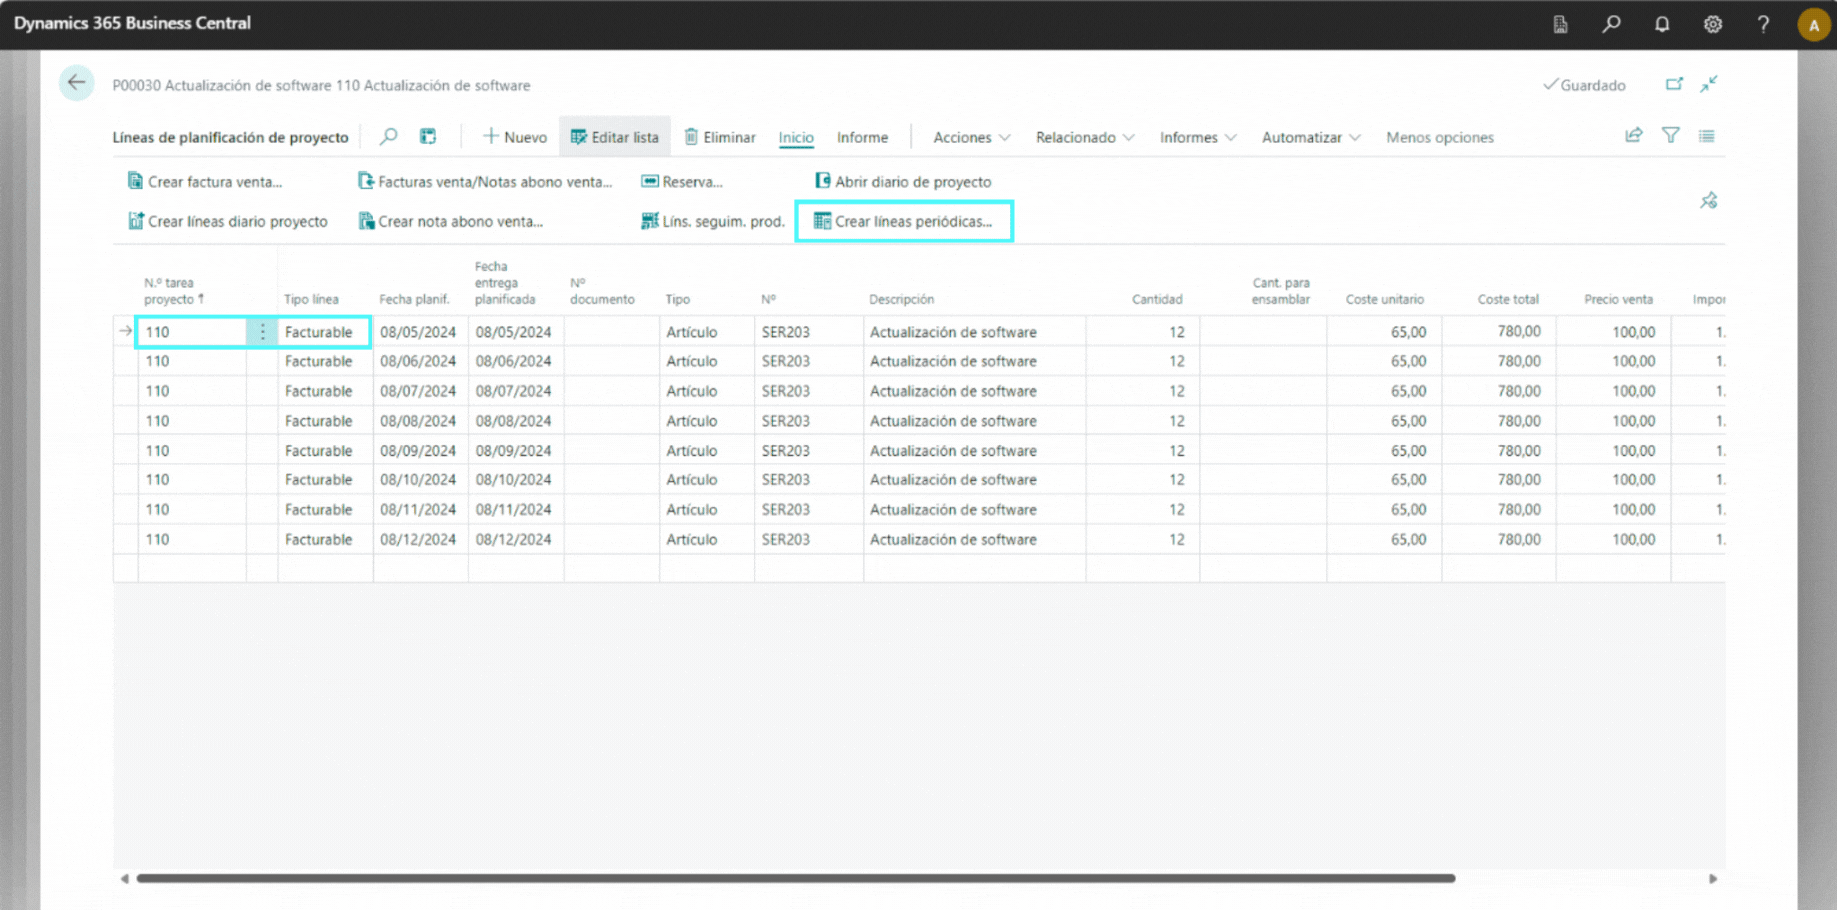Click the horizontal scrollbar at bottom
Viewport: 1837px width, 910px height.
795,878
